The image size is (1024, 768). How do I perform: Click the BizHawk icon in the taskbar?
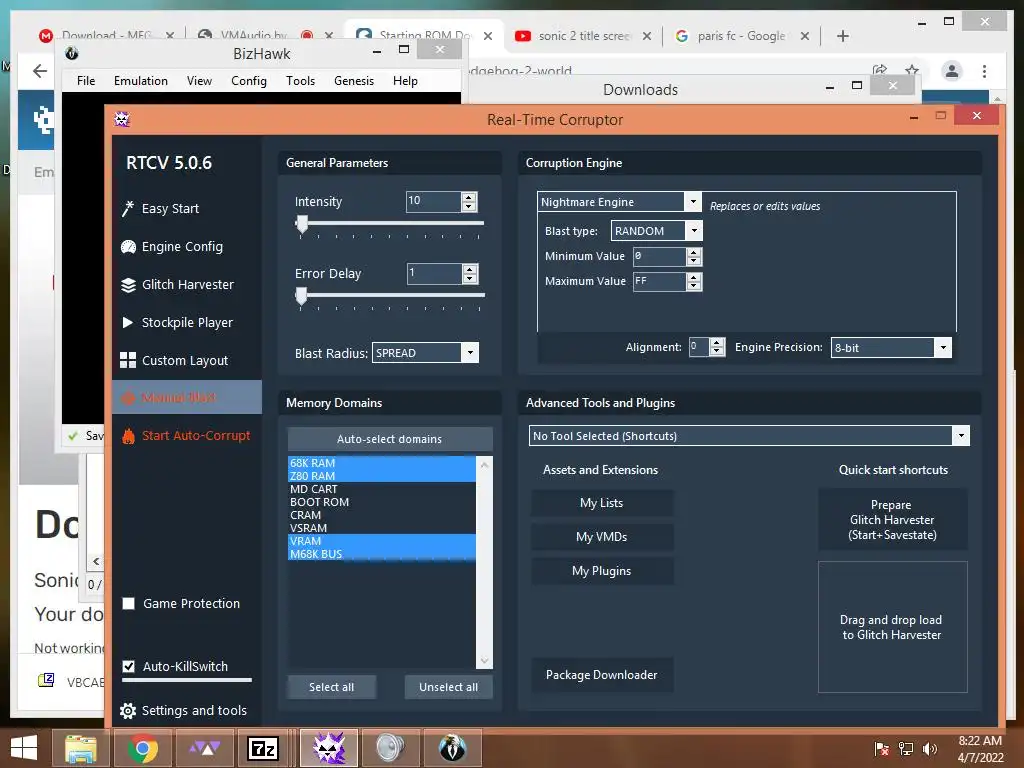453,748
